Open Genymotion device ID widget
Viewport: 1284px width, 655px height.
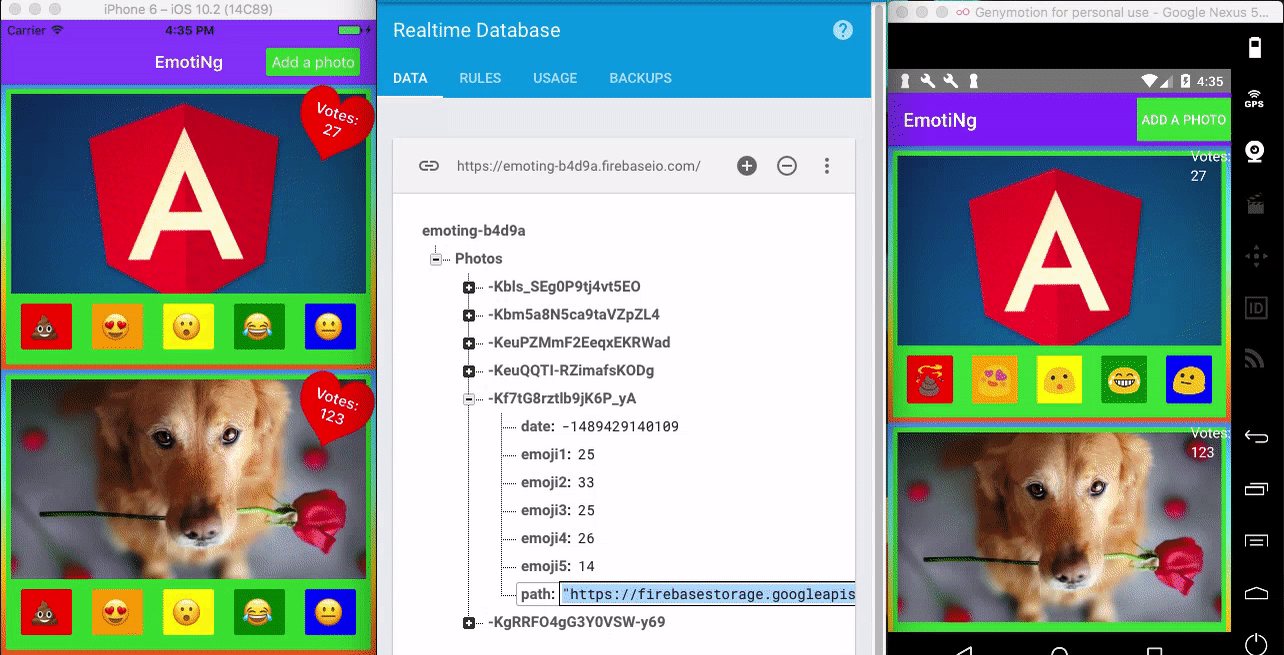pos(1254,308)
